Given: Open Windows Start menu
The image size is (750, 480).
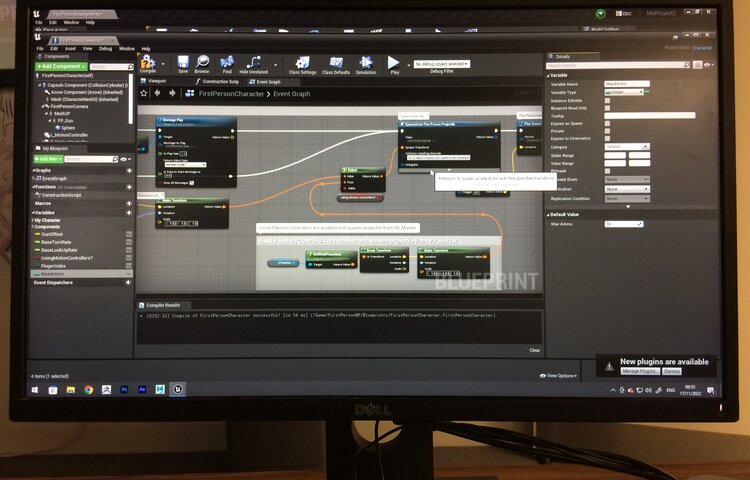Looking at the screenshot, I should [35, 390].
